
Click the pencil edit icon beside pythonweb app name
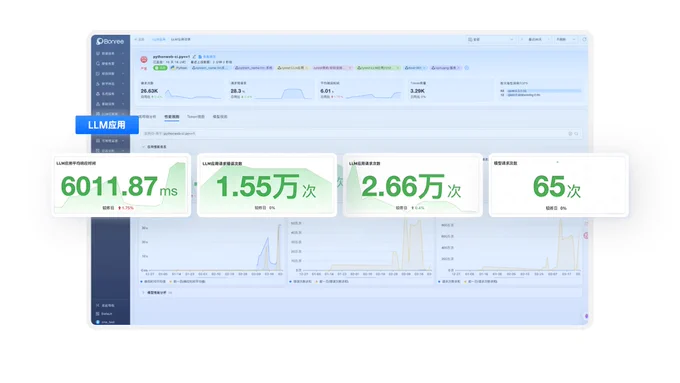tap(194, 57)
